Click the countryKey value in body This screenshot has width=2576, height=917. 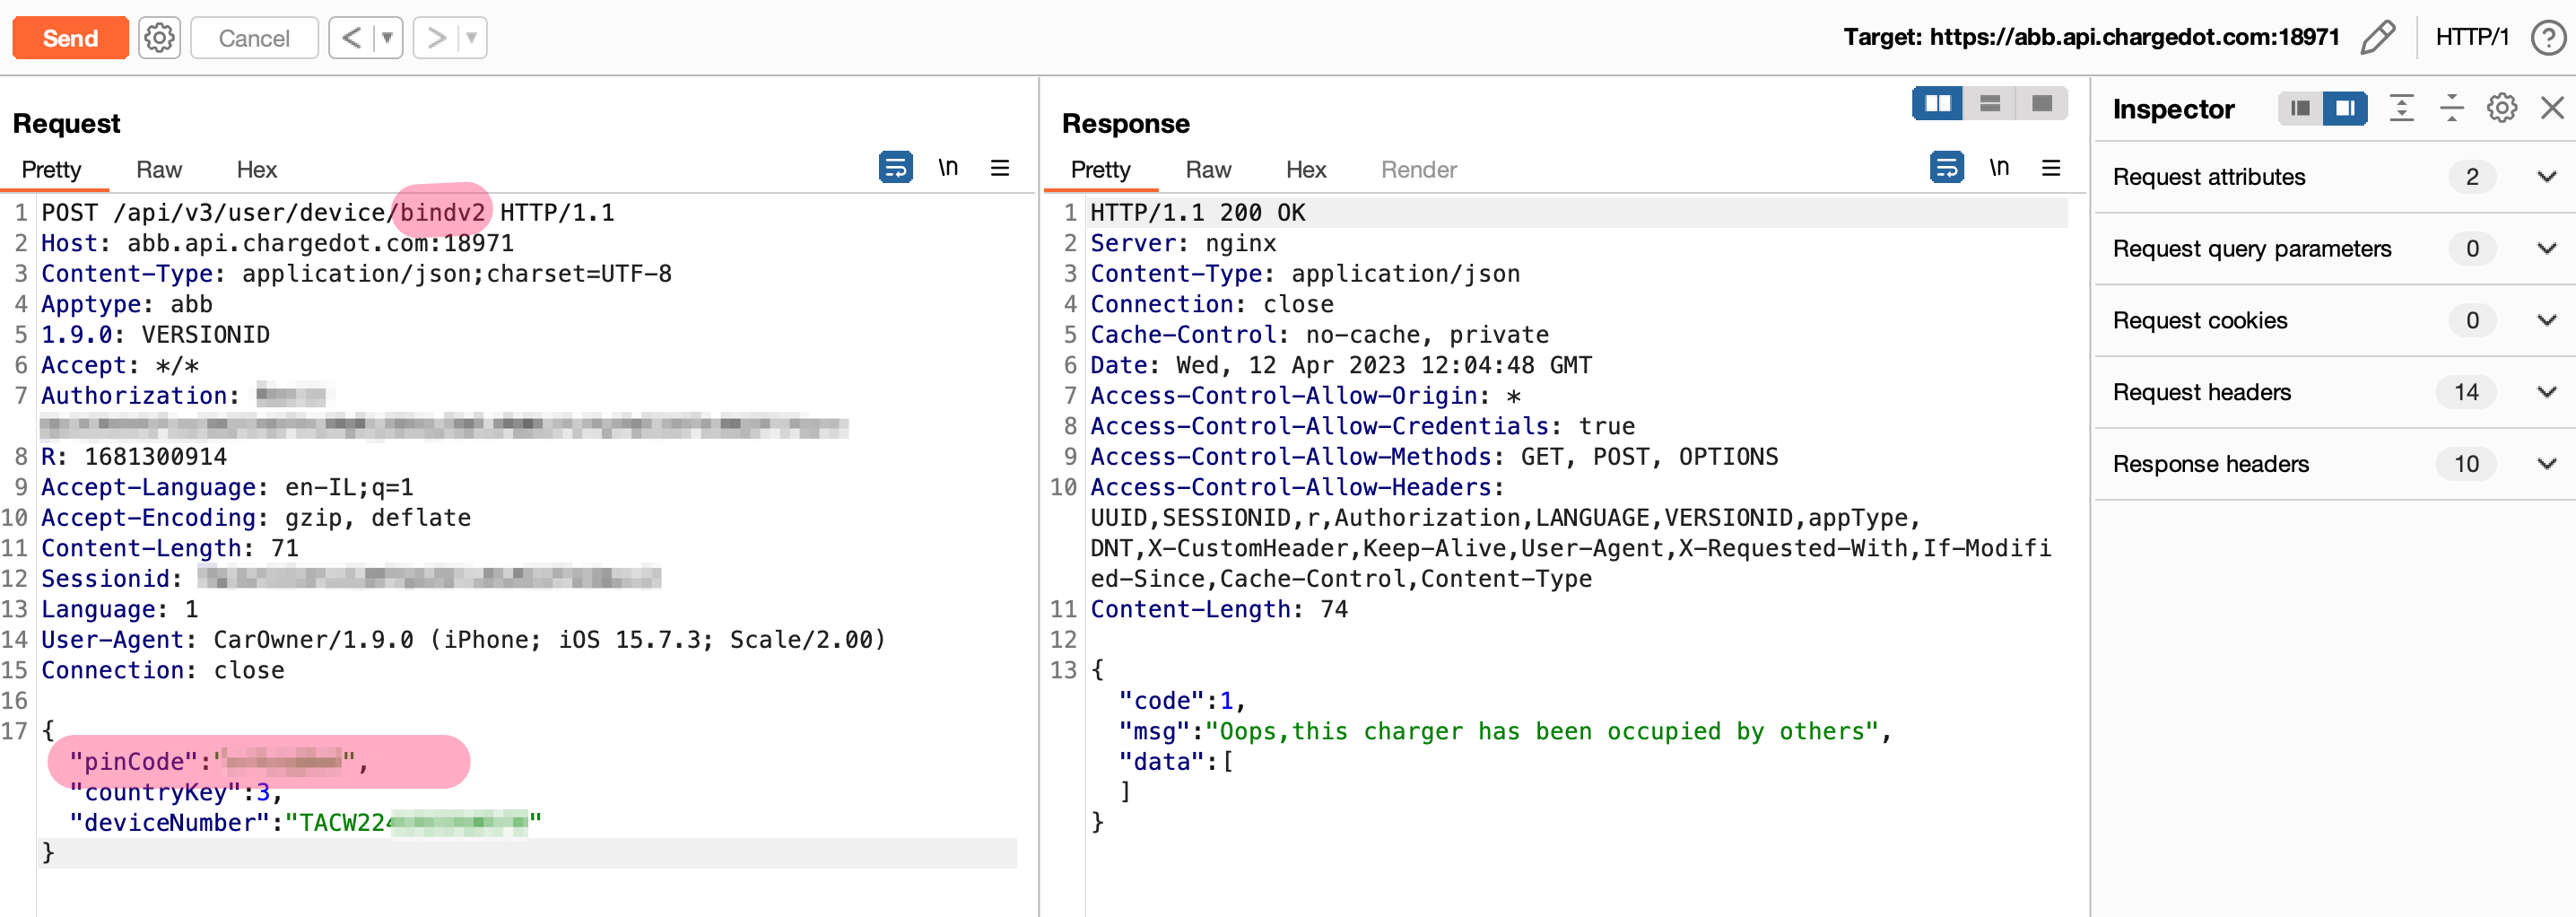(x=263, y=793)
